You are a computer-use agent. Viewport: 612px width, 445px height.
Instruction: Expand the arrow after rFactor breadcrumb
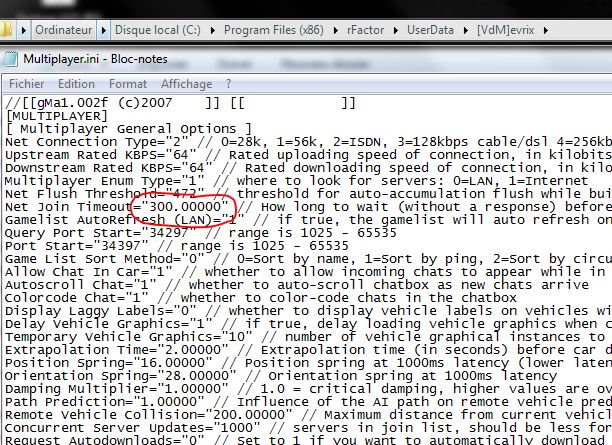(x=396, y=30)
